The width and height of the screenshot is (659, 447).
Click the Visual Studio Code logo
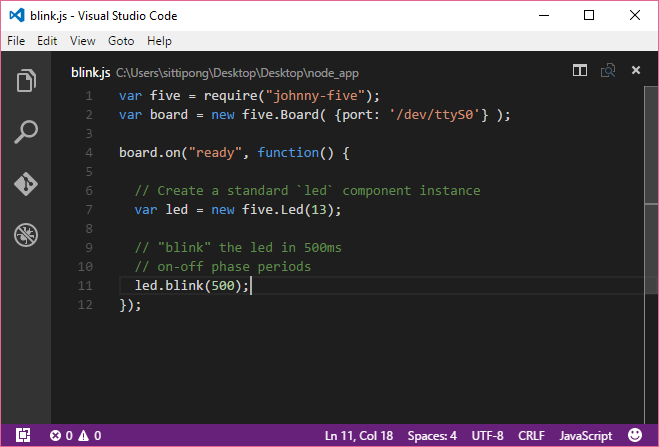pyautogui.click(x=17, y=16)
